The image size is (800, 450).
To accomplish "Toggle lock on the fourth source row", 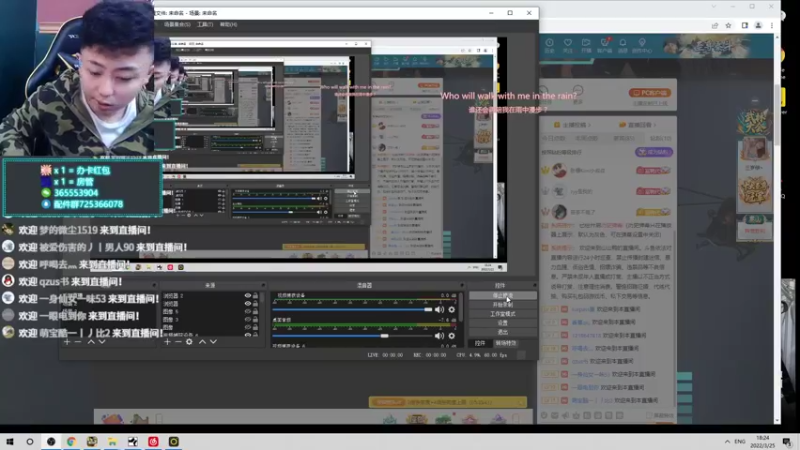I will pos(256,319).
